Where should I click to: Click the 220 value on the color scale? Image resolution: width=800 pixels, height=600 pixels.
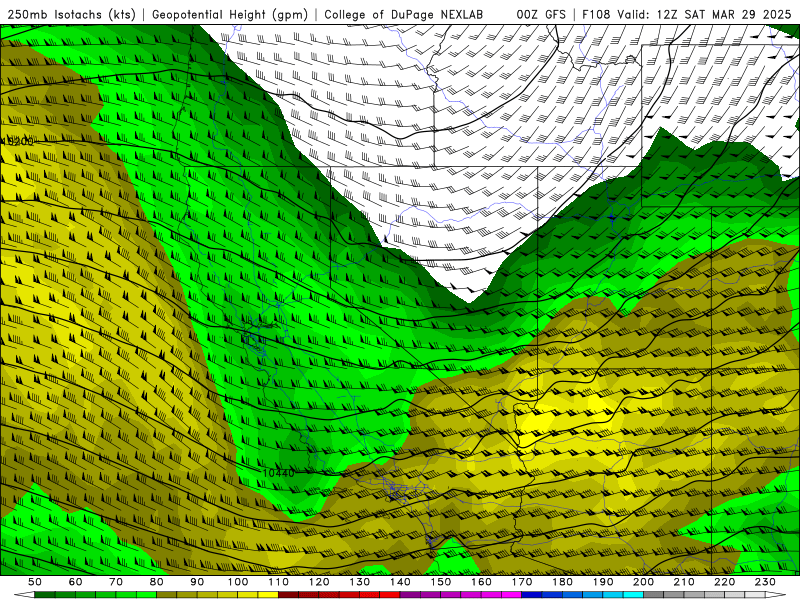724,582
